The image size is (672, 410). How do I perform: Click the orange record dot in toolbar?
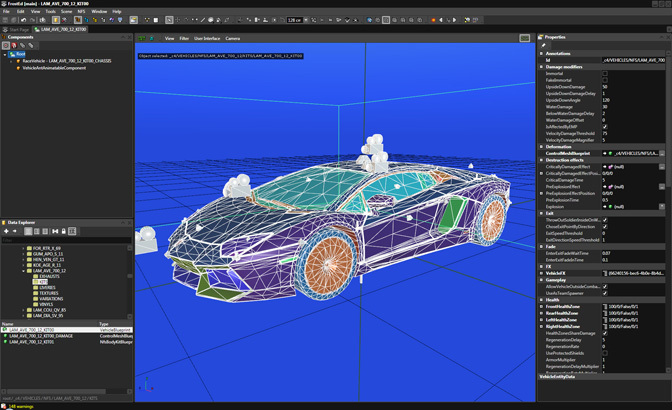tap(433, 20)
